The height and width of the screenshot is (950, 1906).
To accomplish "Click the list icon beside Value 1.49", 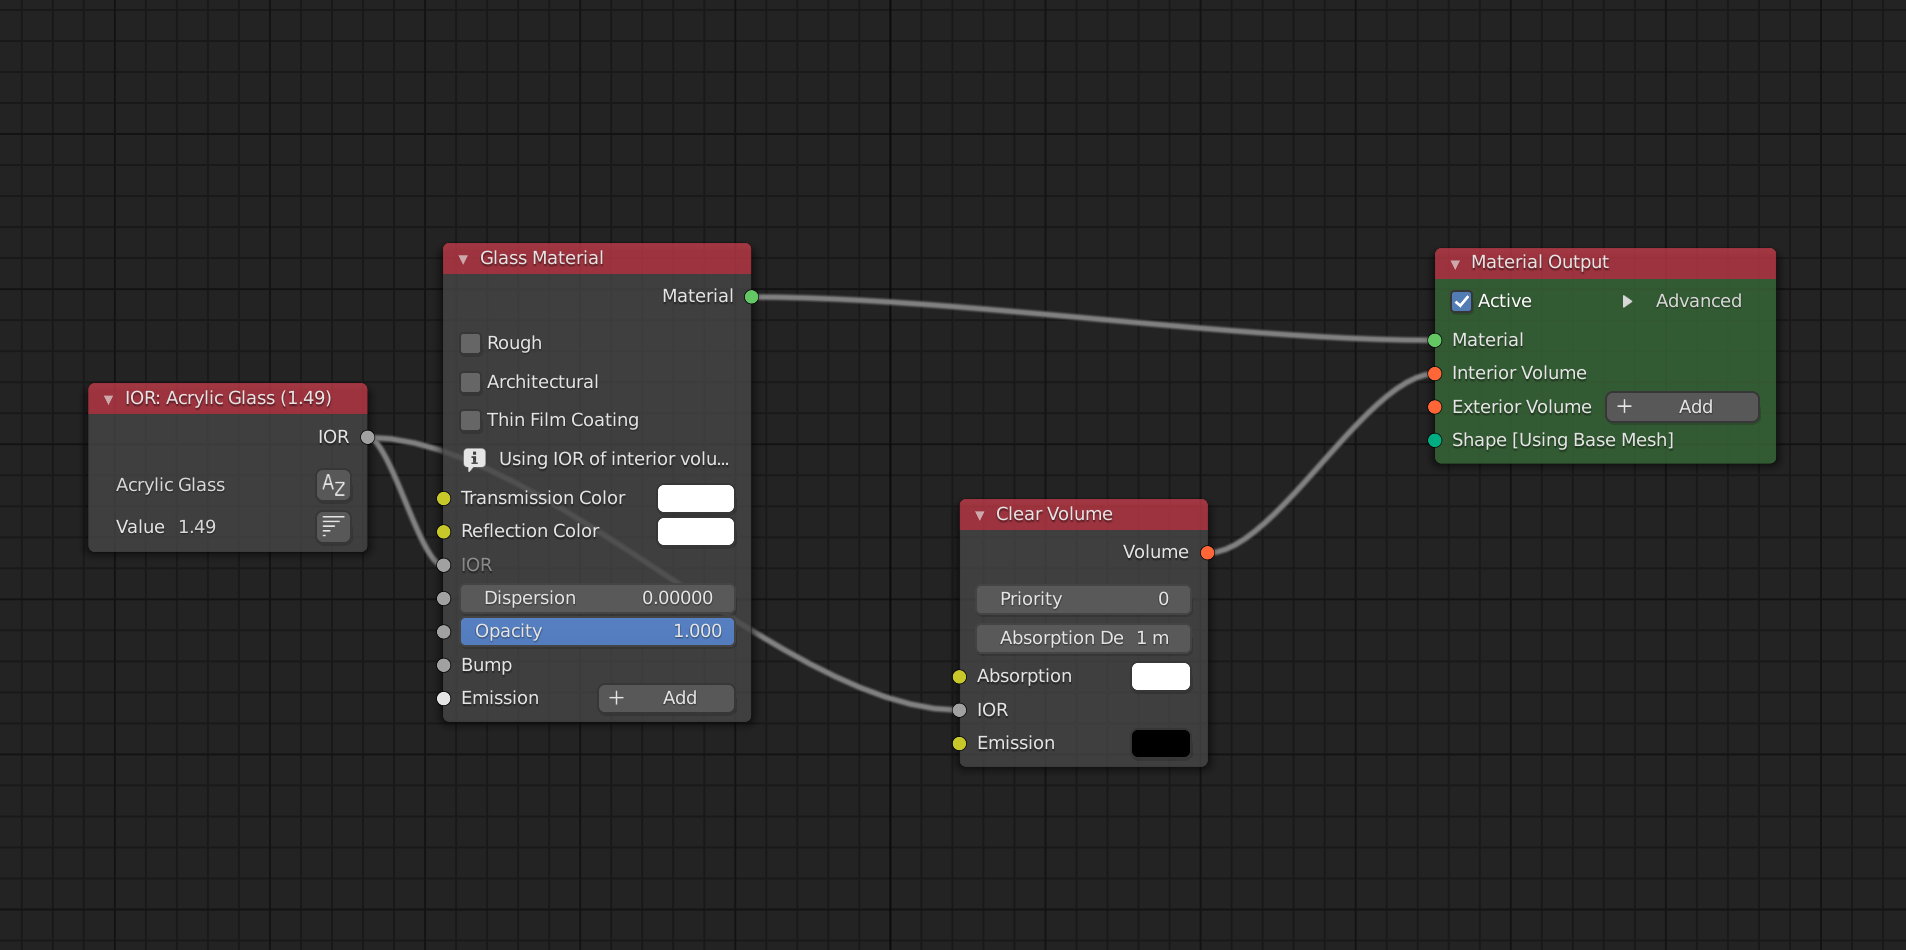I will (333, 526).
